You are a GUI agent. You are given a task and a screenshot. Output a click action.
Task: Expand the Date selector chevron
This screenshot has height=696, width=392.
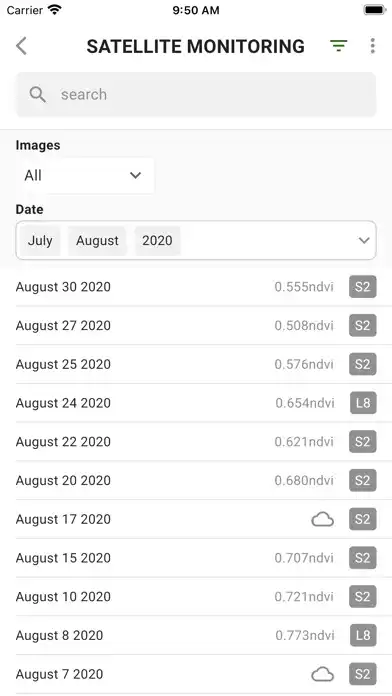coord(364,241)
